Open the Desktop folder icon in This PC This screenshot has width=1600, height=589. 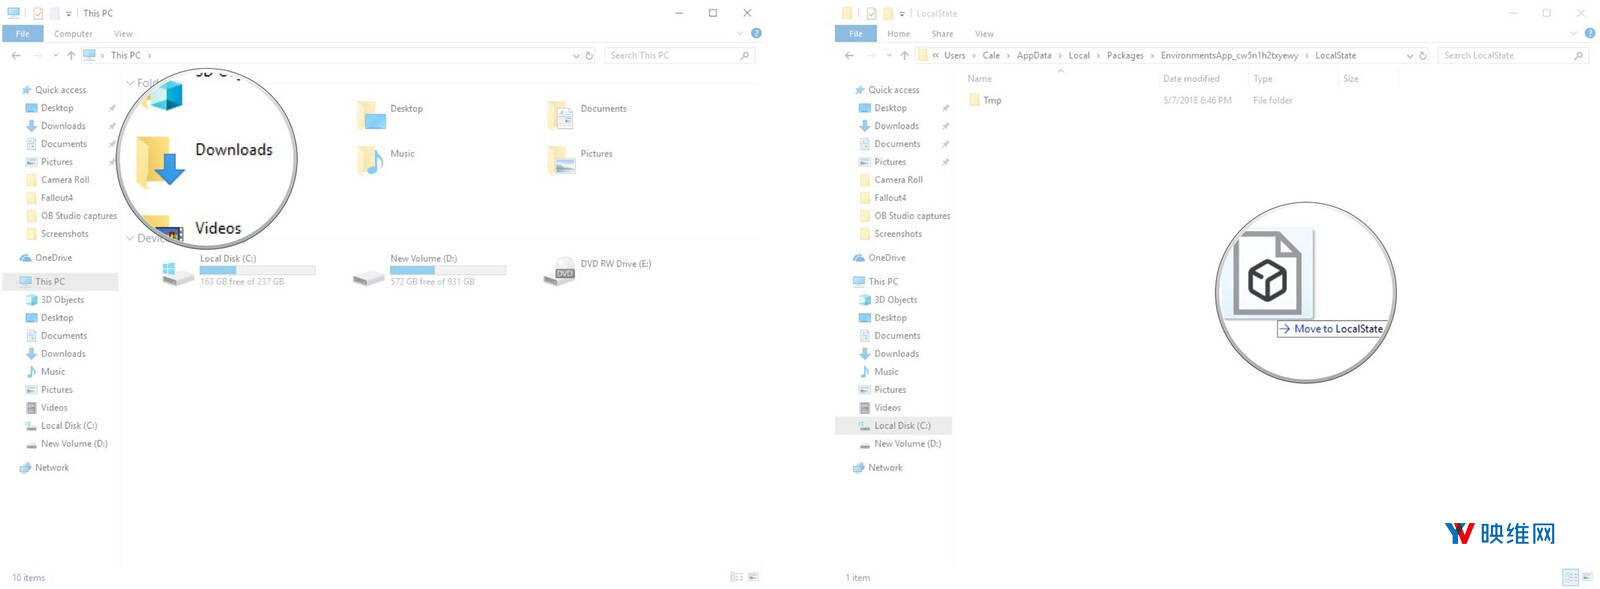(373, 115)
